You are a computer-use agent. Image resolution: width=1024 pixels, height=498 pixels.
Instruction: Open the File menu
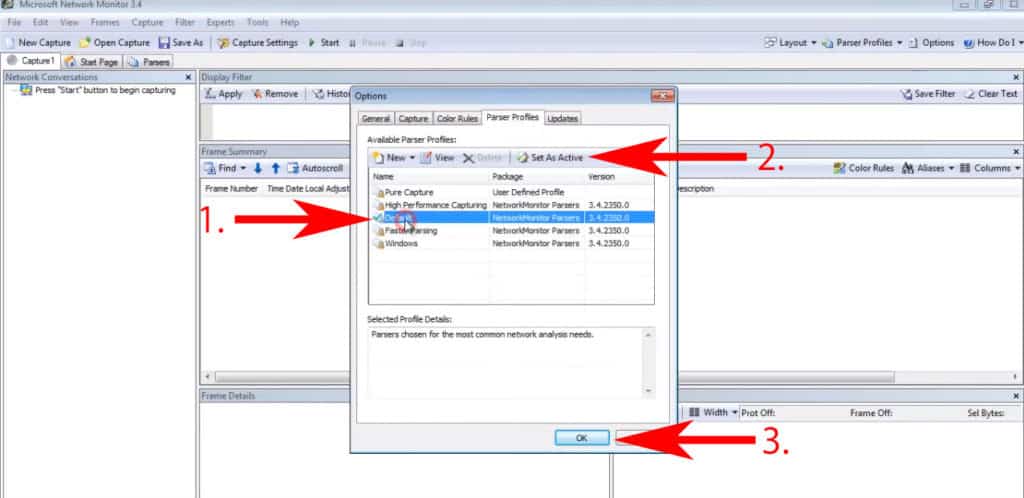coord(14,22)
